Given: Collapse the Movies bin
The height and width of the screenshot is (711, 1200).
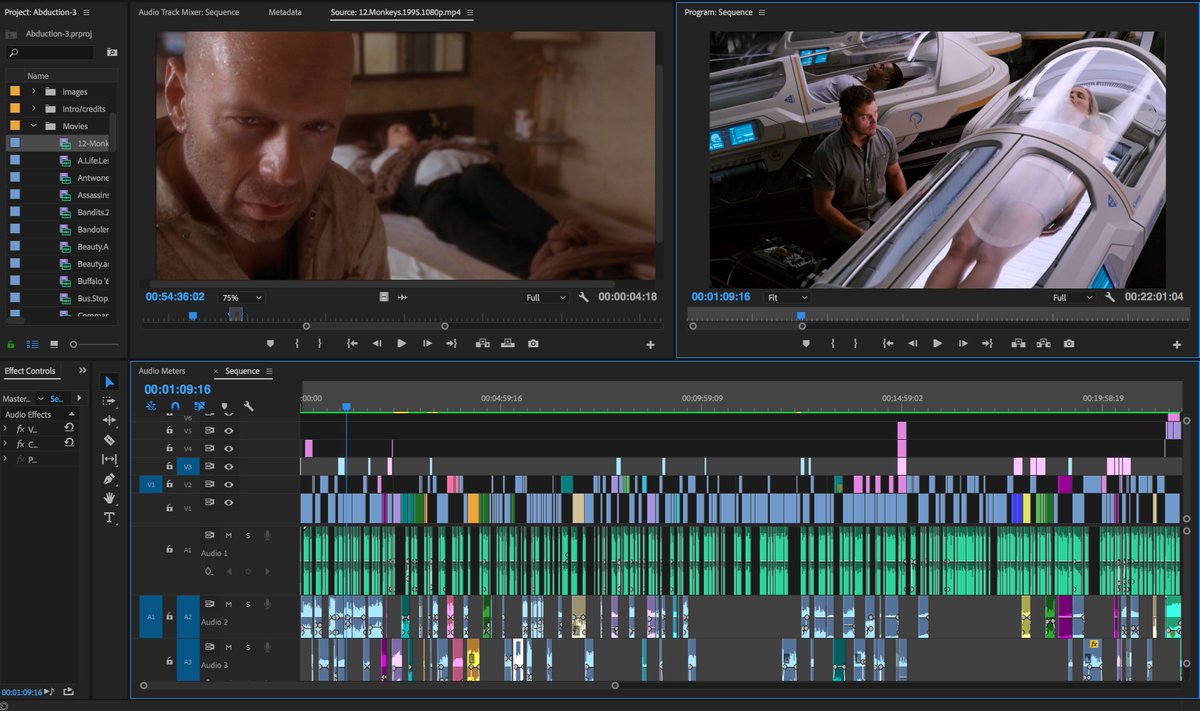Looking at the screenshot, I should pyautogui.click(x=34, y=126).
